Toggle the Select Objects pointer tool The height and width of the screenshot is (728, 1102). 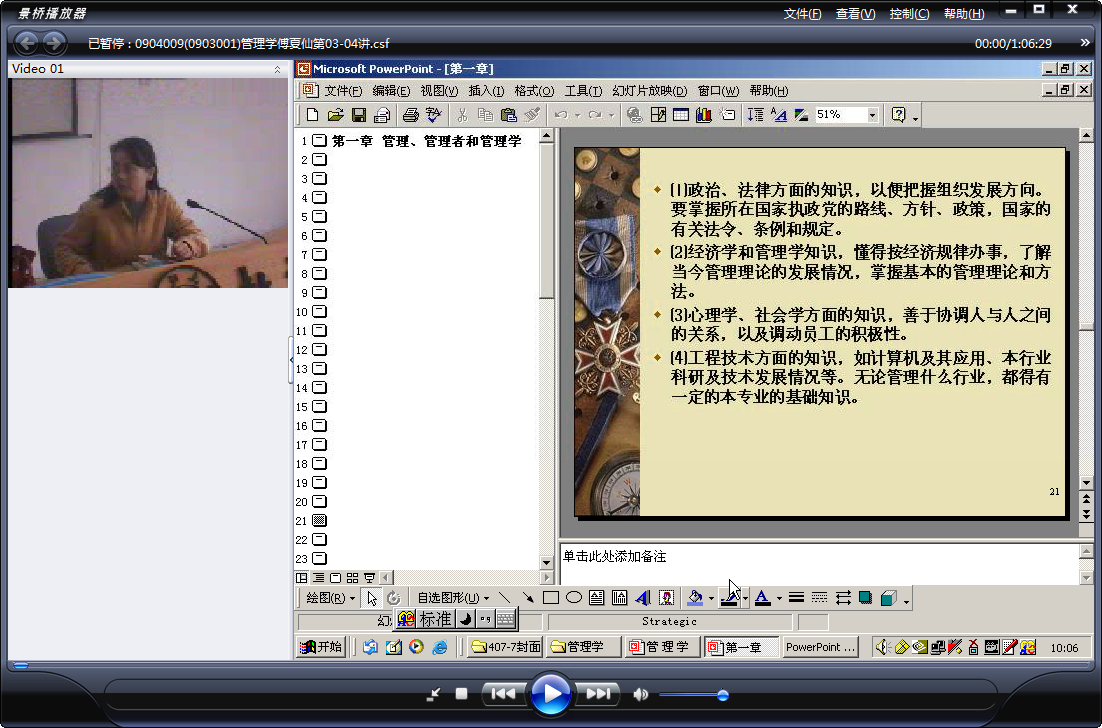pos(372,598)
